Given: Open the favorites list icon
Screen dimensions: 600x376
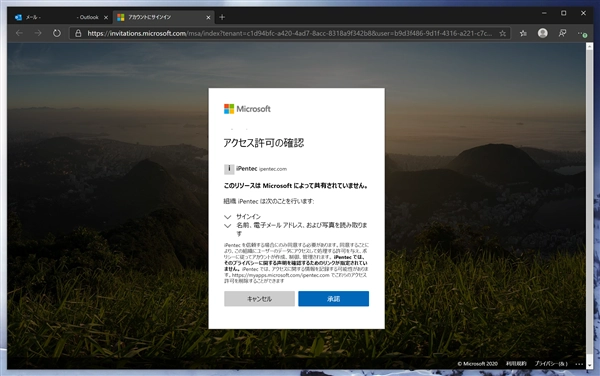Looking at the screenshot, I should tap(523, 33).
